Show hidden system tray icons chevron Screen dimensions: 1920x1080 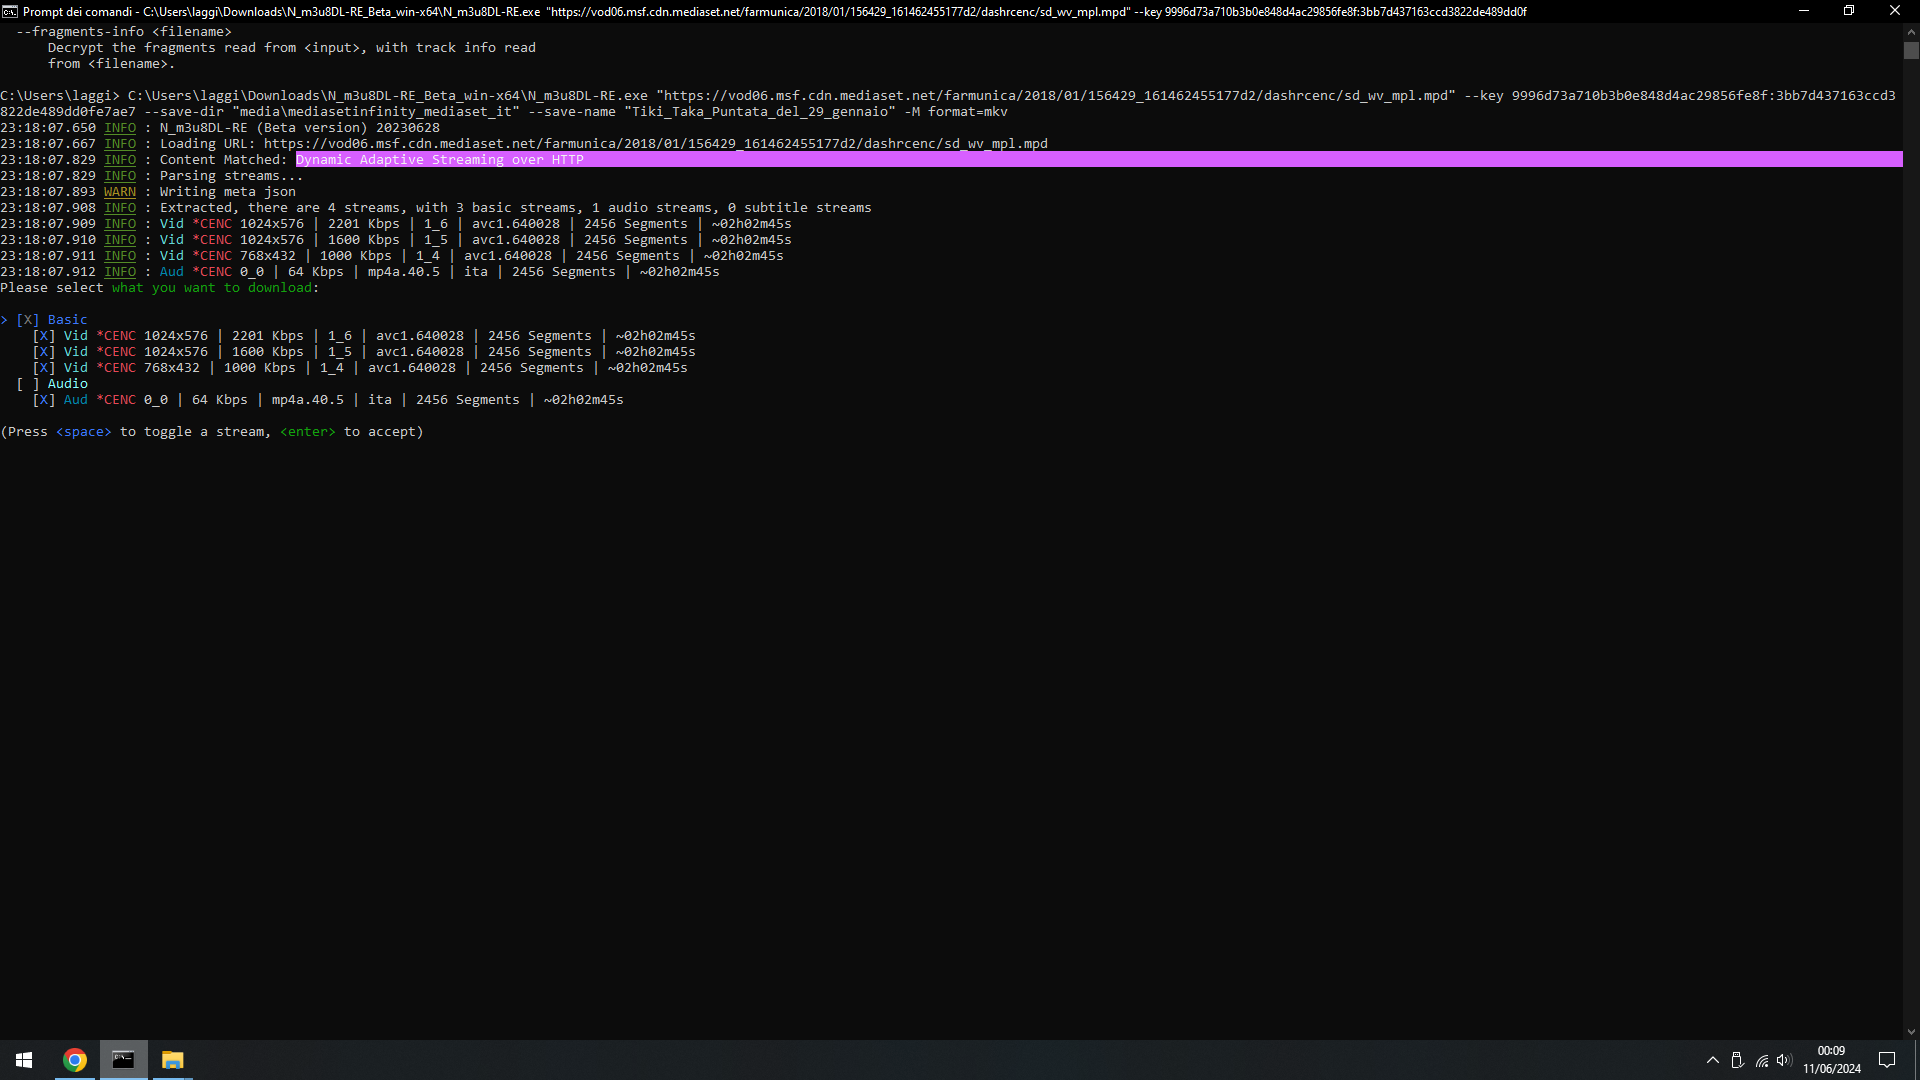coord(1712,1060)
